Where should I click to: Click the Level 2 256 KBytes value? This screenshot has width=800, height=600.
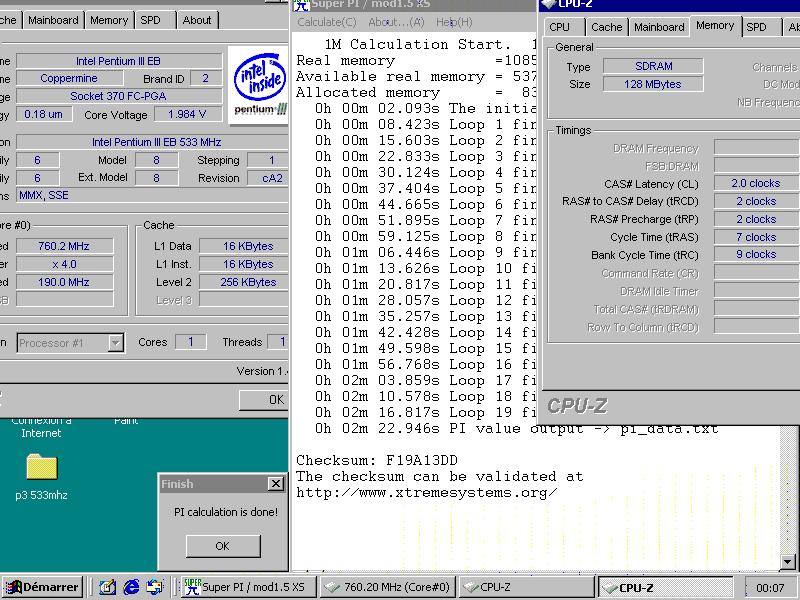(x=244, y=282)
